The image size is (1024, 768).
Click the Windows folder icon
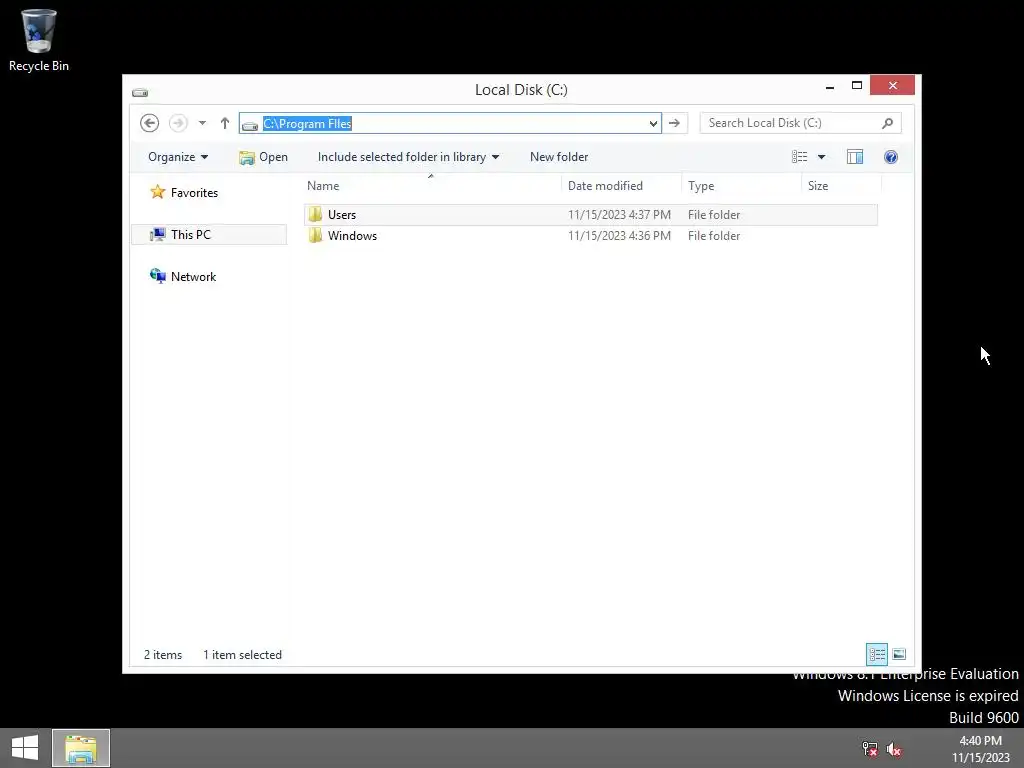(315, 235)
